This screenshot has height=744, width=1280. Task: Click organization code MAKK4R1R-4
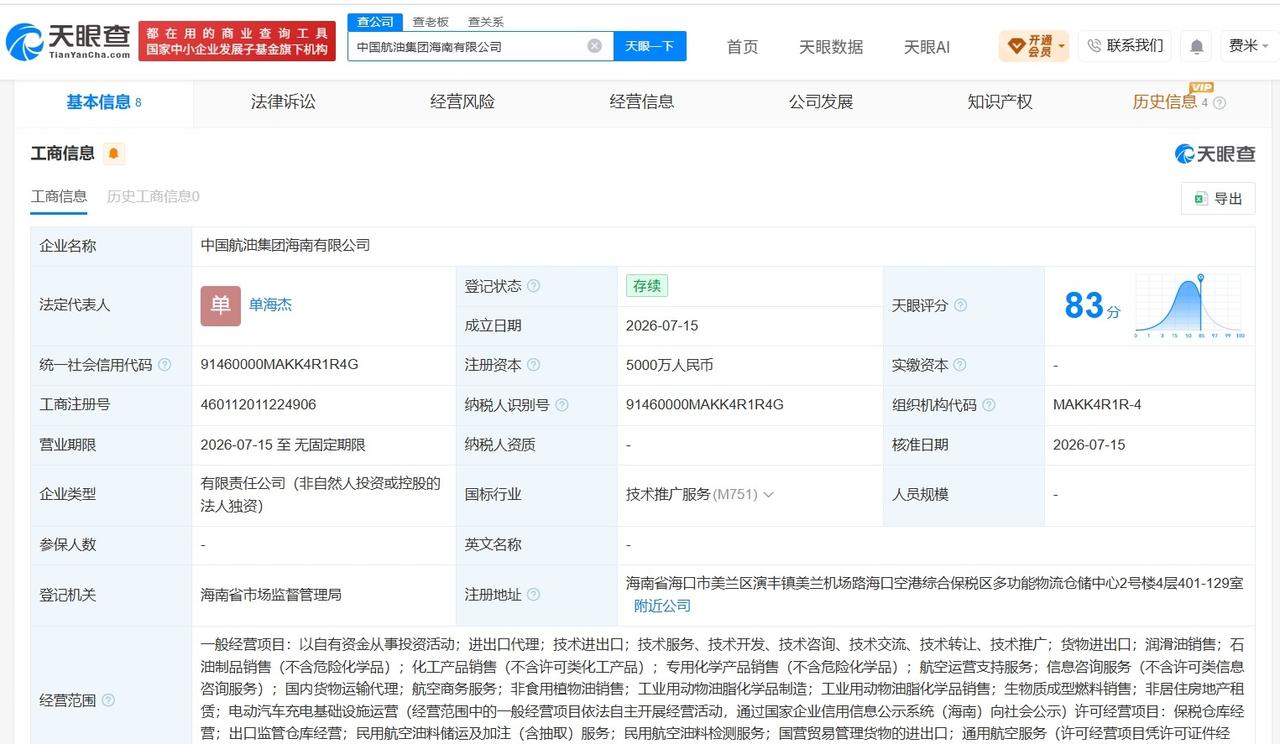[1097, 405]
